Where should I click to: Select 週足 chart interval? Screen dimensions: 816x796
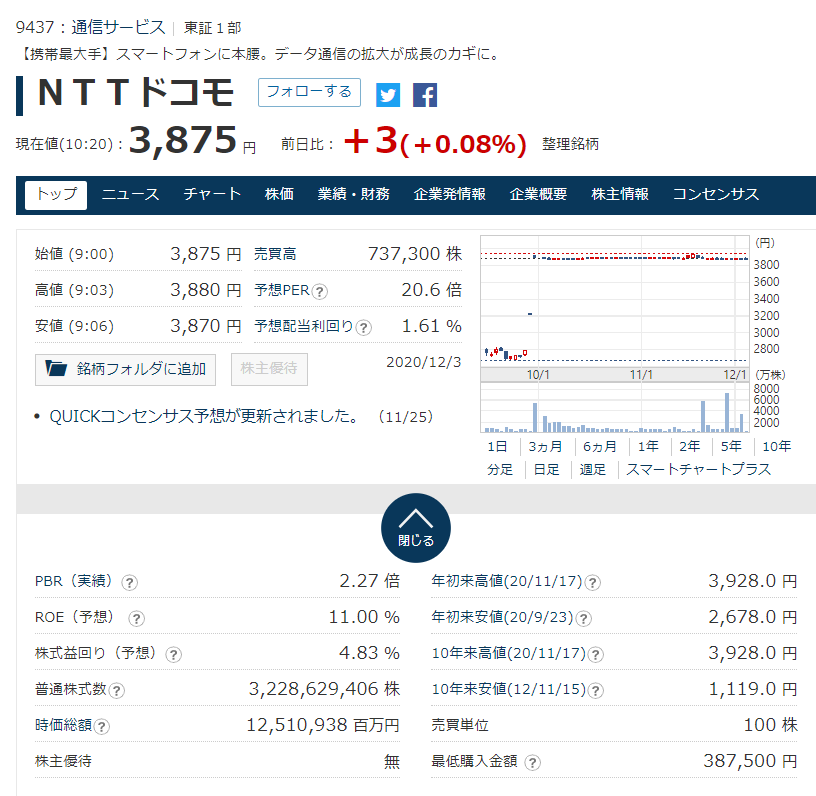593,470
